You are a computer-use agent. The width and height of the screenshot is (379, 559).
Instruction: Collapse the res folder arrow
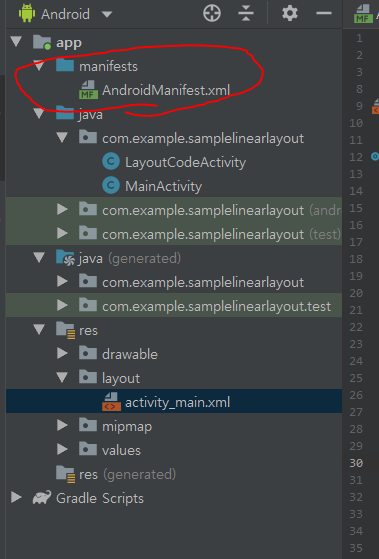39,329
